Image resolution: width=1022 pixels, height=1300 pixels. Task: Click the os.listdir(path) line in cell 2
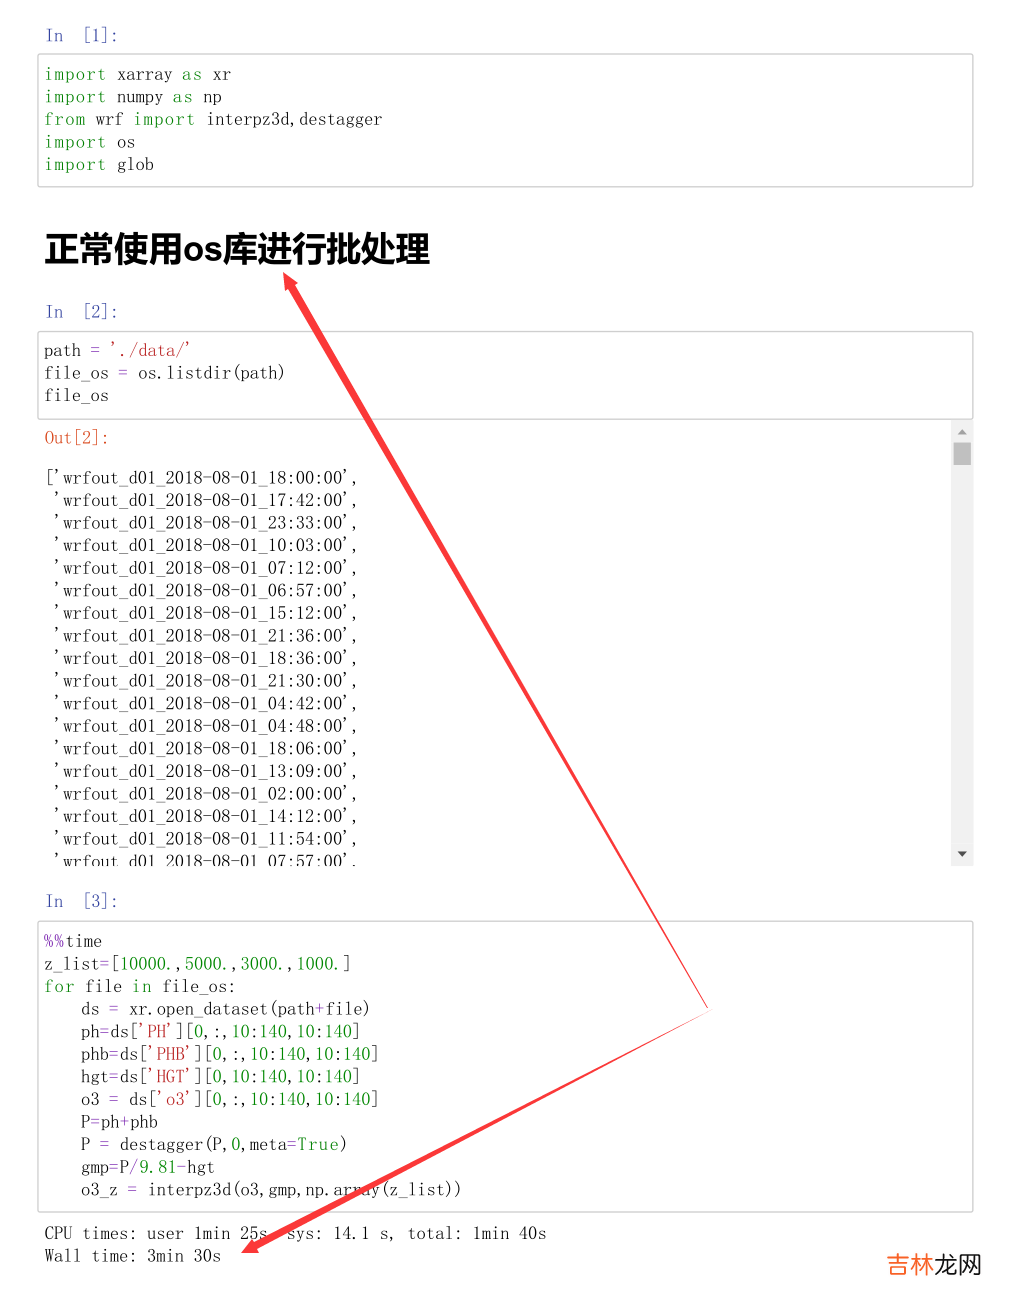click(165, 373)
